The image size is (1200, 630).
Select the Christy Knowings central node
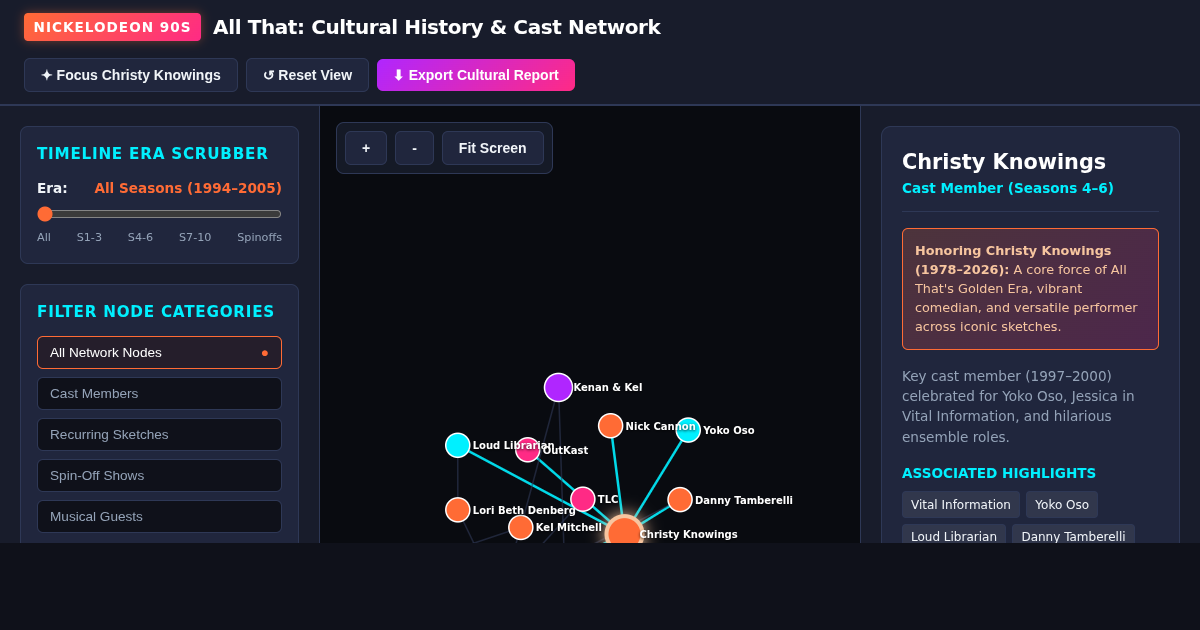(x=624, y=530)
